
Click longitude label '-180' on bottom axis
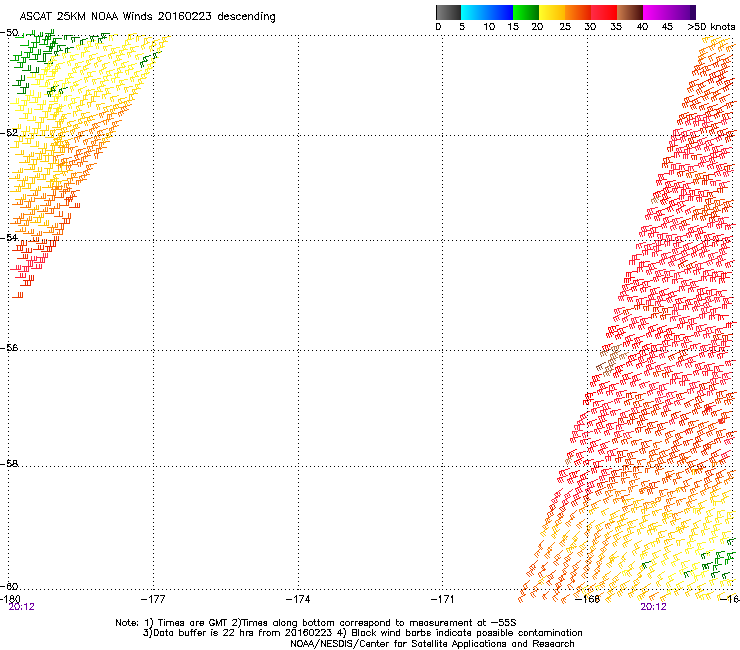coord(10,599)
